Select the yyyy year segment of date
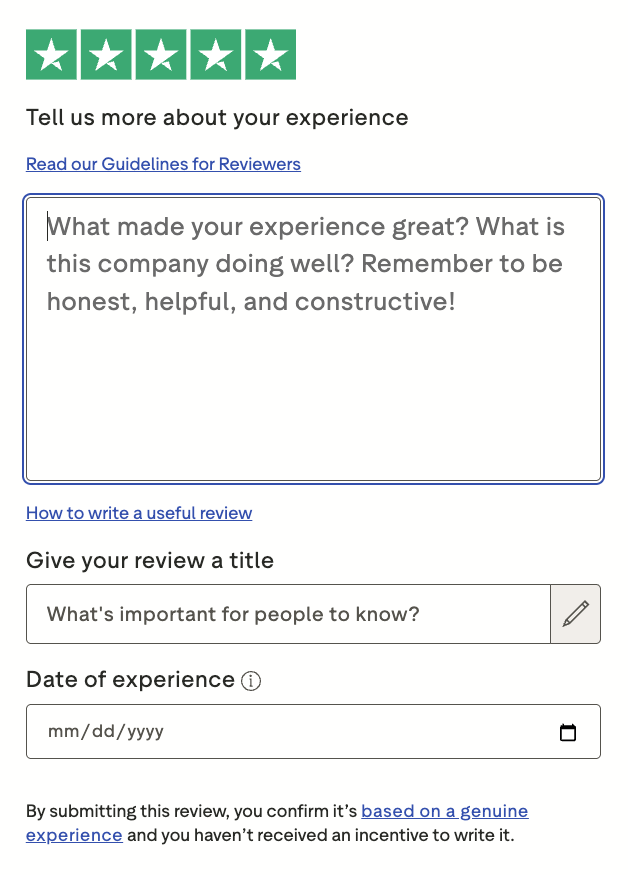Screen dimensions: 628x875 (146, 731)
